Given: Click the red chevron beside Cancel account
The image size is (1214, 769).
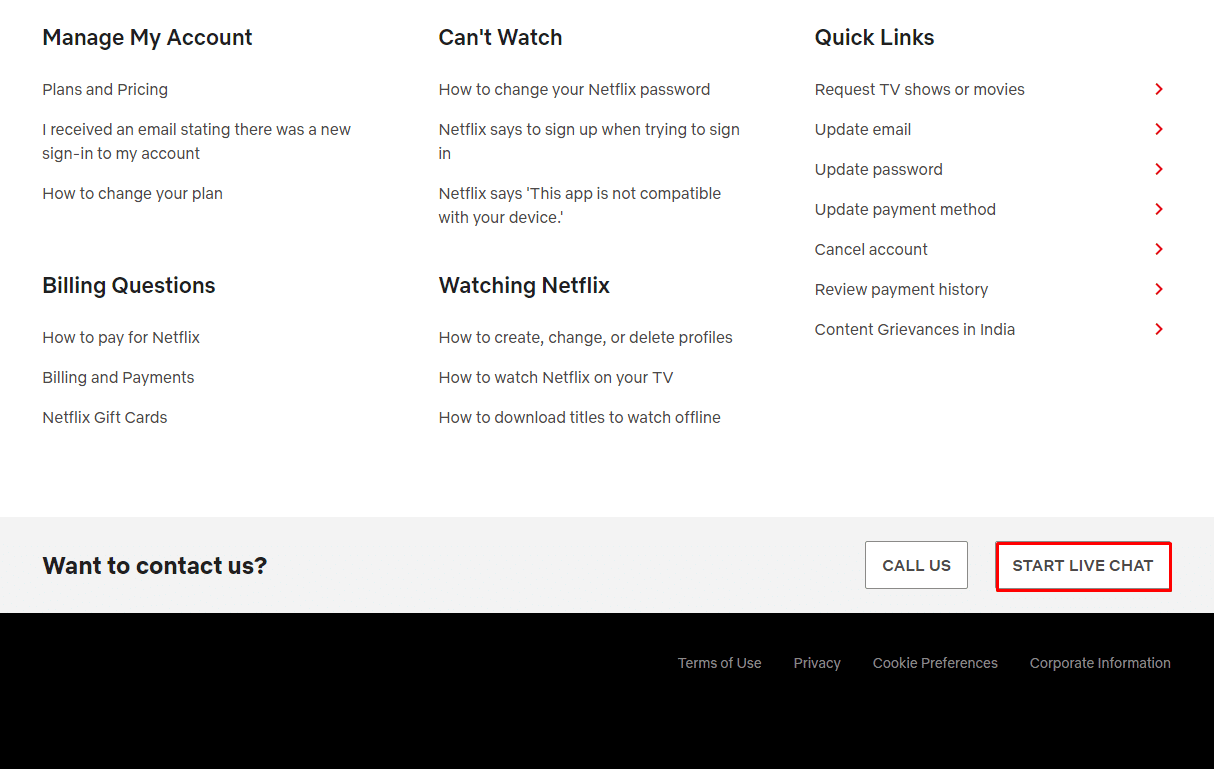Looking at the screenshot, I should (x=1159, y=249).
